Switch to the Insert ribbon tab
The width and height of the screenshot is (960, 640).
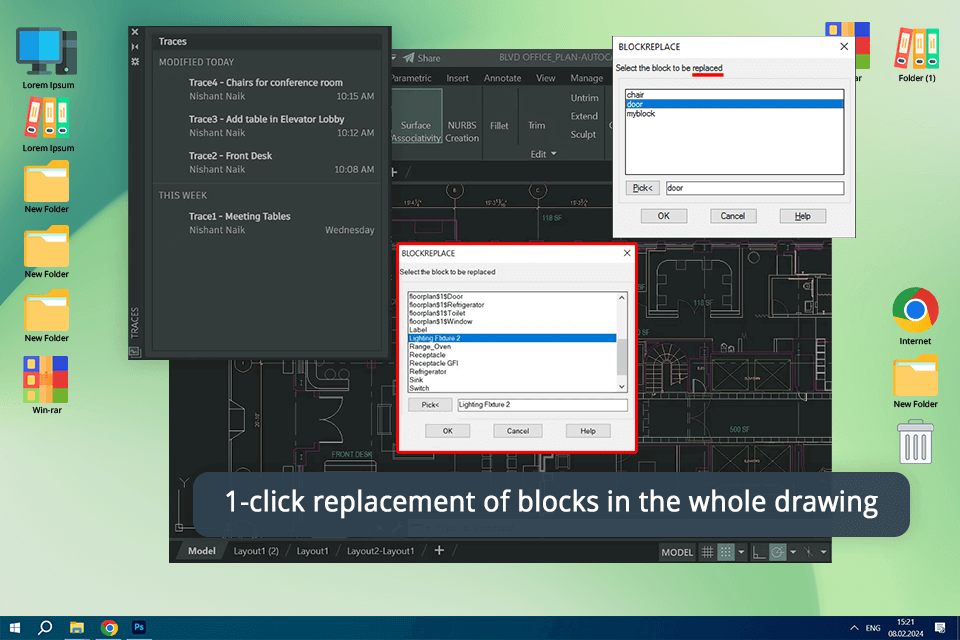[457, 78]
